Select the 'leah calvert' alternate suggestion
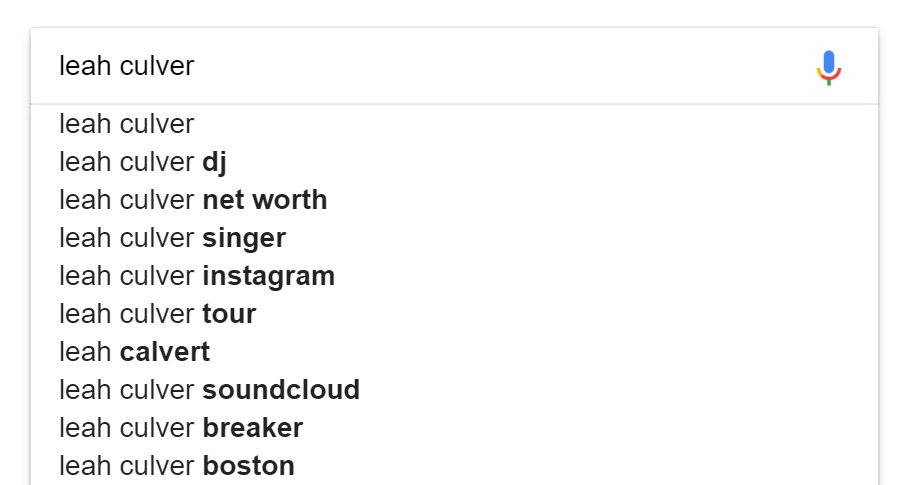The height and width of the screenshot is (485, 907). pyautogui.click(x=134, y=352)
